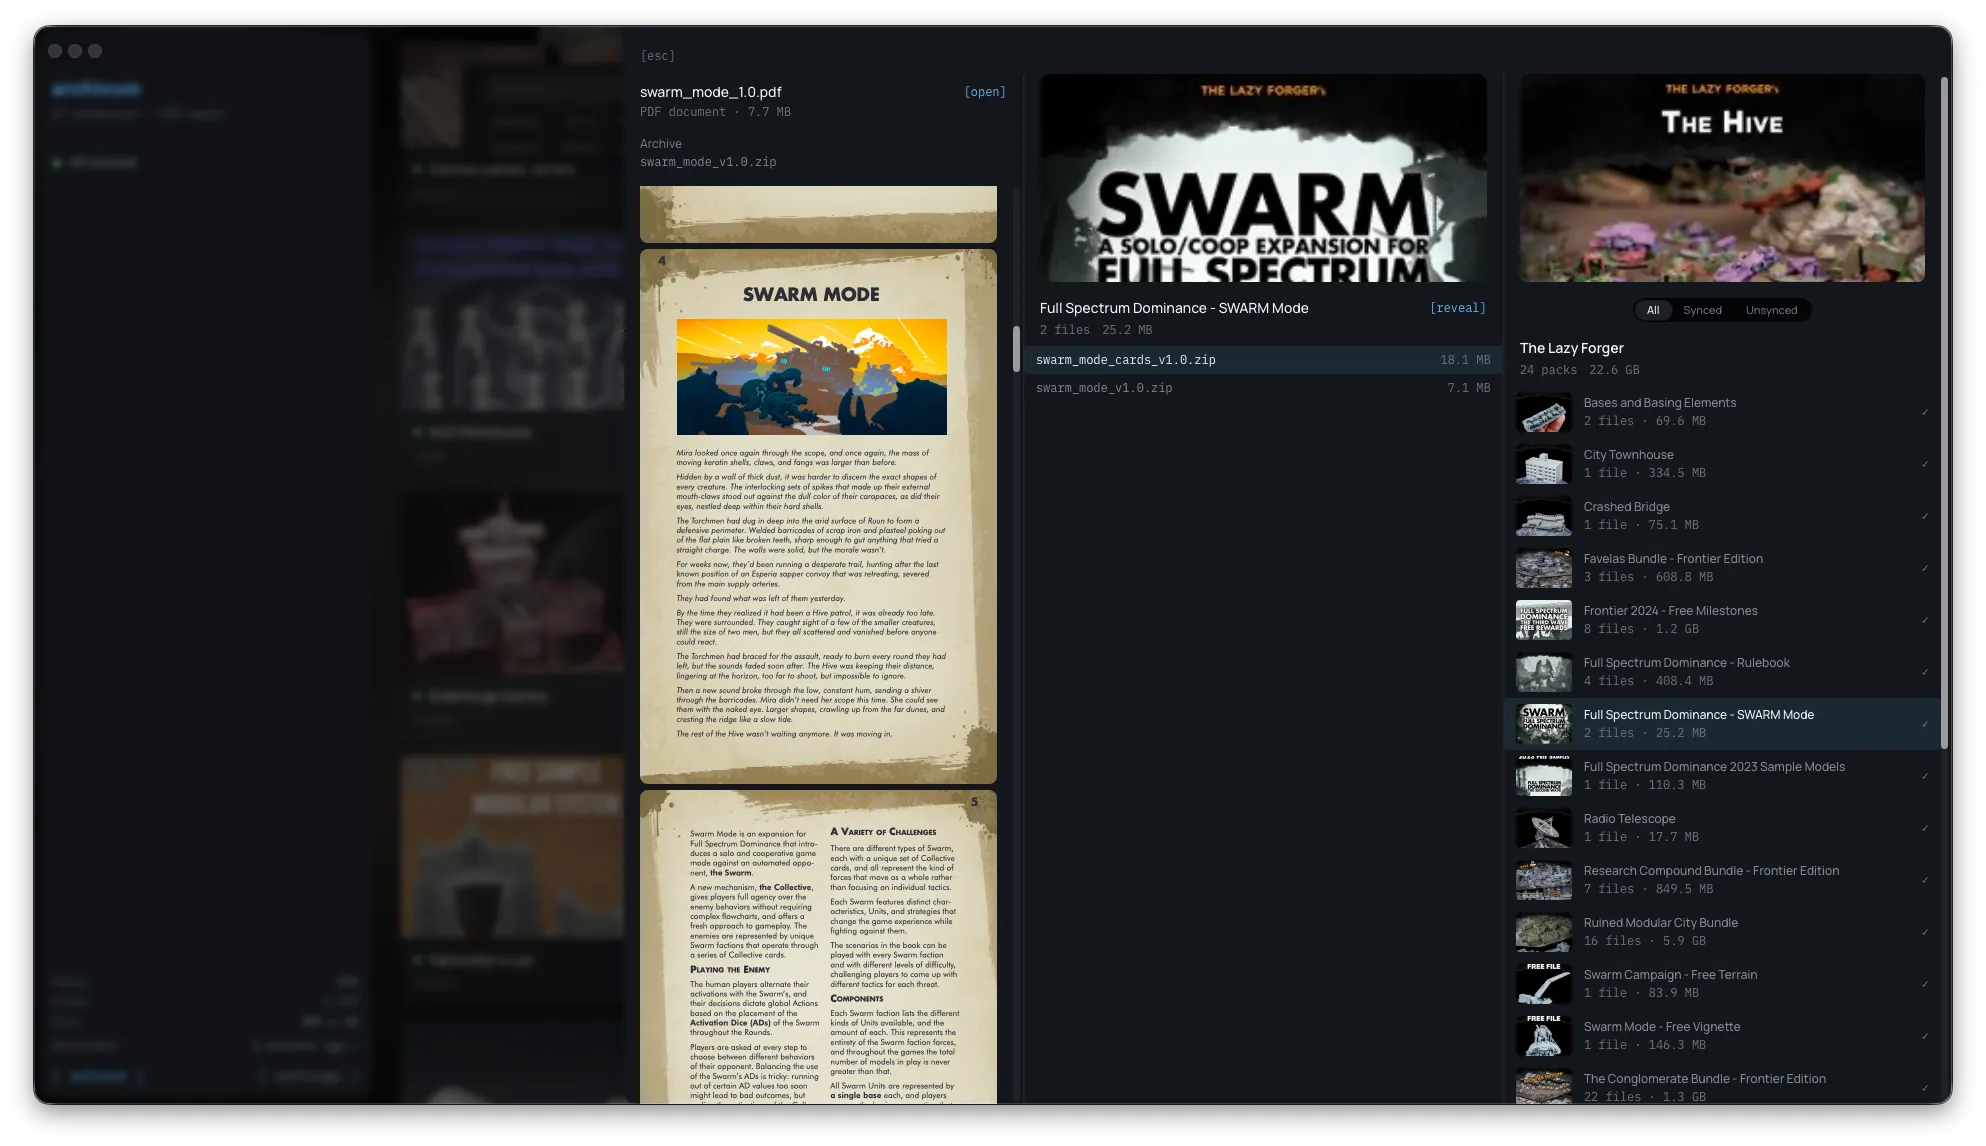The image size is (1986, 1146).
Task: Click the City Townhouse building thumbnail icon
Action: (x=1543, y=464)
